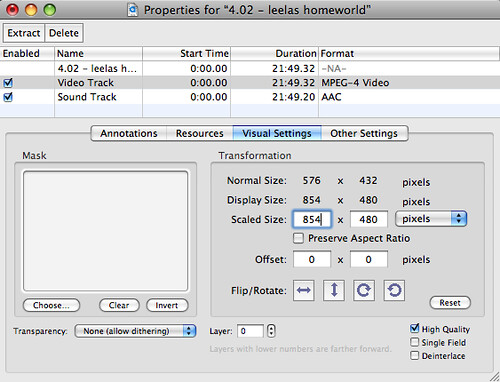The image size is (500, 382).
Task: Flip the video vertically
Action: [x=334, y=290]
